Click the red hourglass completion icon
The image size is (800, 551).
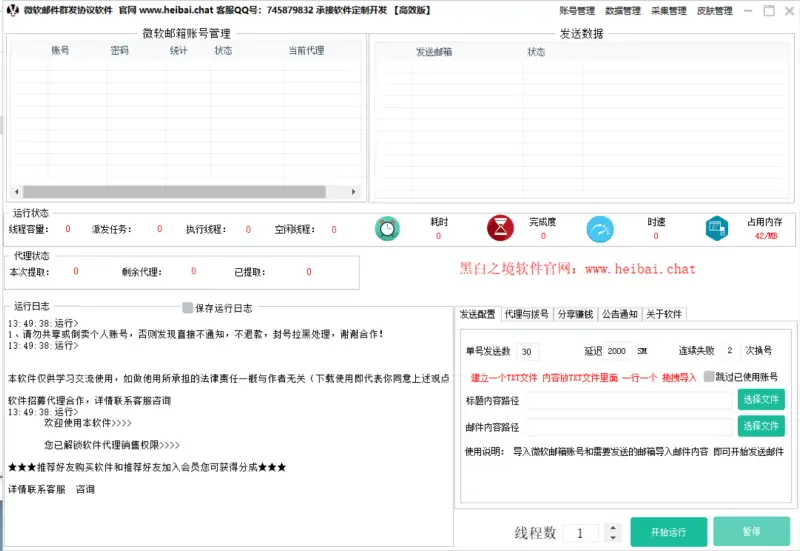coord(500,229)
